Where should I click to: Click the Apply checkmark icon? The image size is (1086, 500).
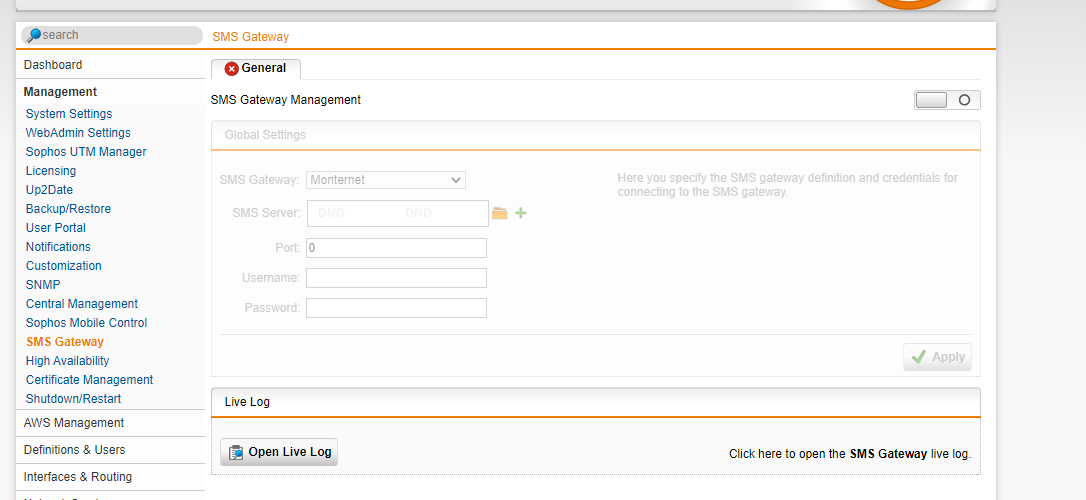pyautogui.click(x=919, y=357)
